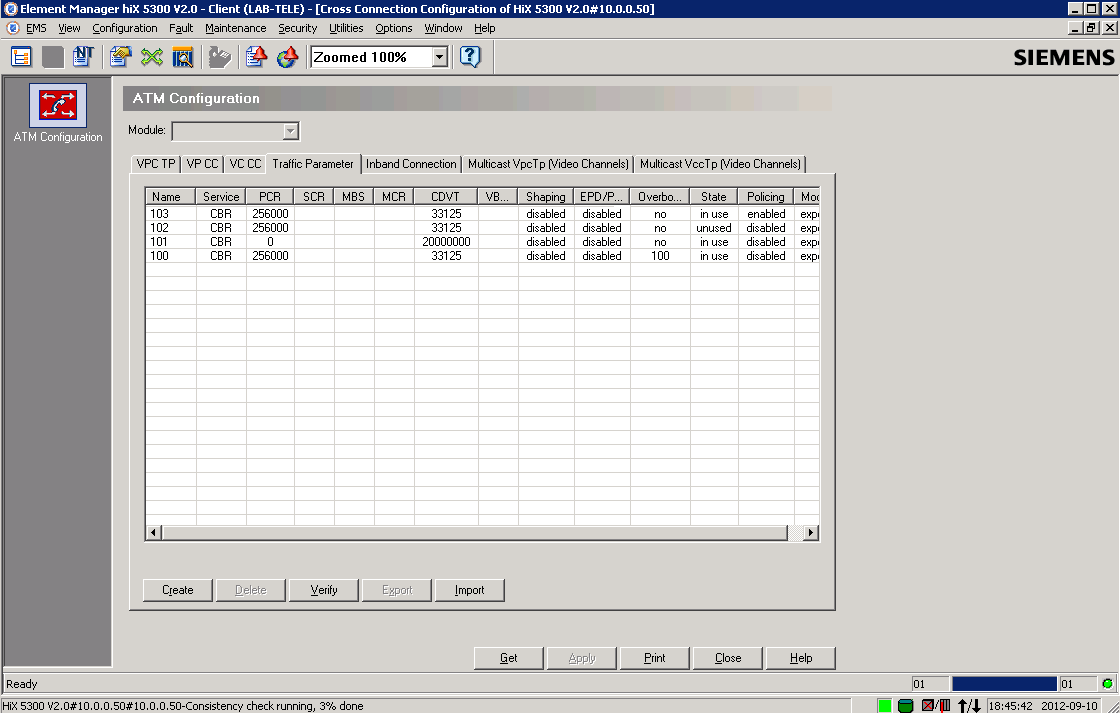Screen dimensions: 1120x713
Task: Open the Window menu
Action: [444, 28]
